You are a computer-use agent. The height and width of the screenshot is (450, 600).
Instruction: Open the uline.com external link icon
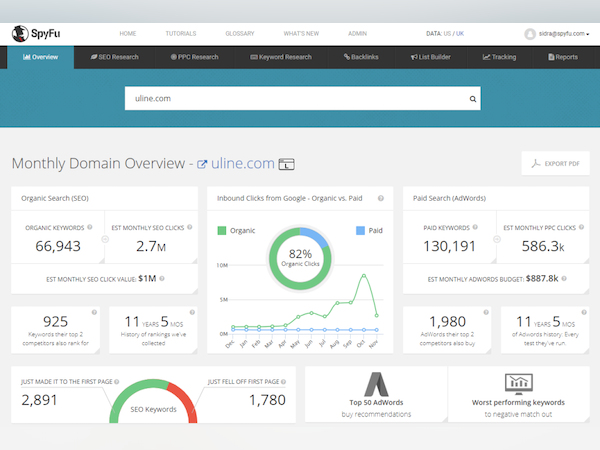click(202, 164)
